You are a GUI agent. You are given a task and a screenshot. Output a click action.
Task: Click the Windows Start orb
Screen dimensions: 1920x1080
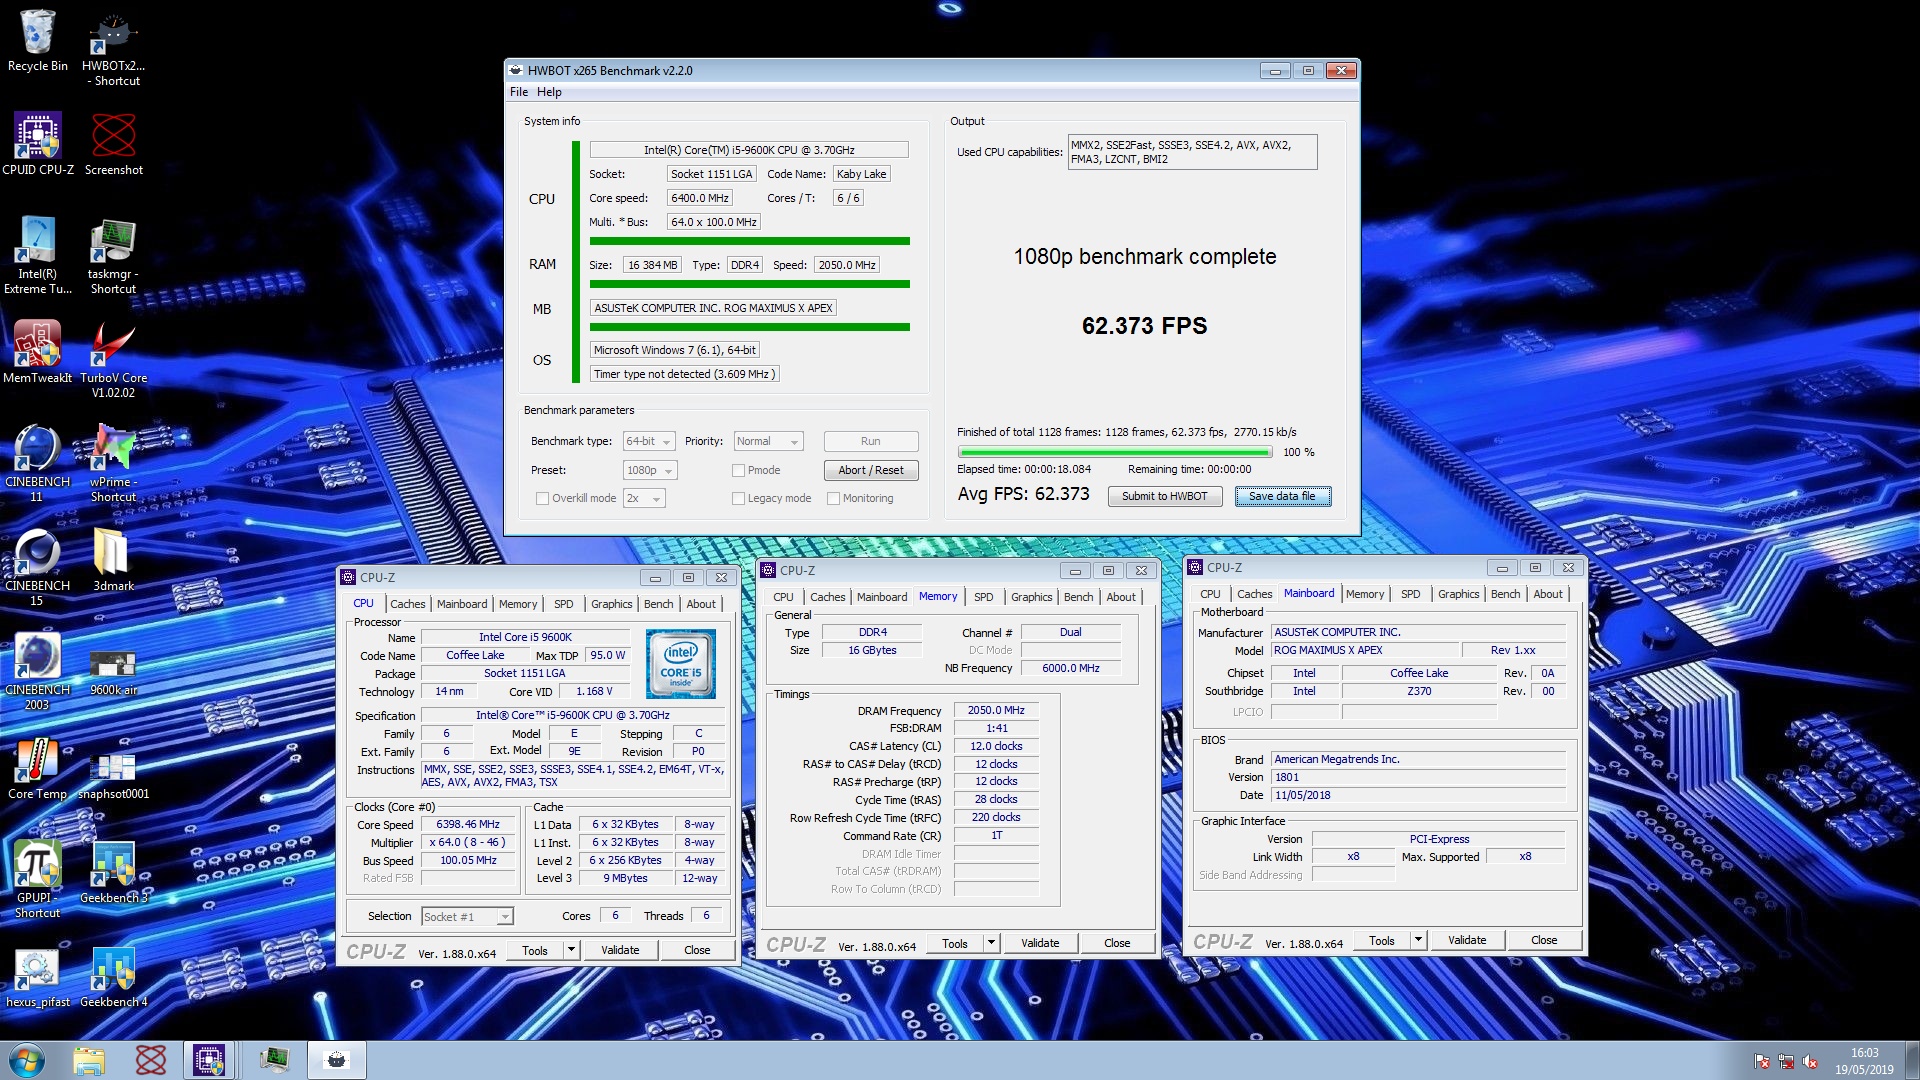click(x=27, y=1060)
